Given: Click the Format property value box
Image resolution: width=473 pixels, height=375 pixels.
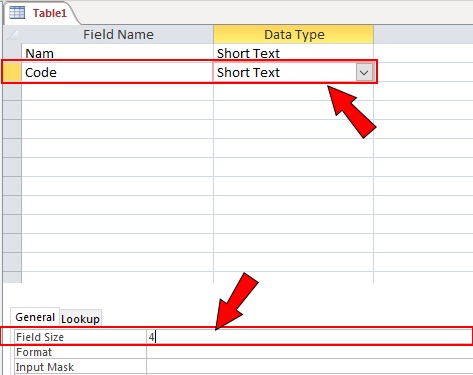Looking at the screenshot, I should (x=309, y=352).
